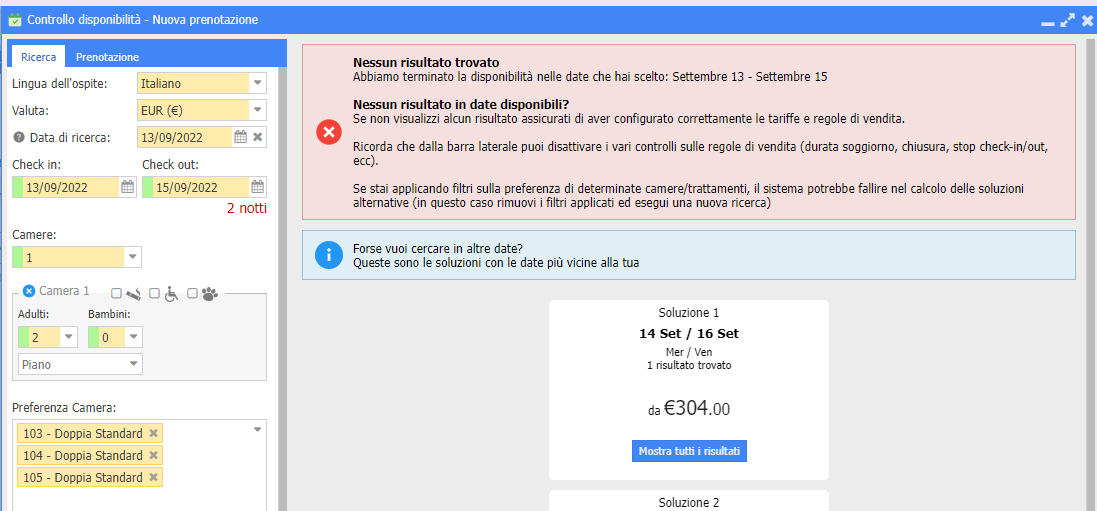Enable the wheelchair accessible checkbox

pos(155,293)
